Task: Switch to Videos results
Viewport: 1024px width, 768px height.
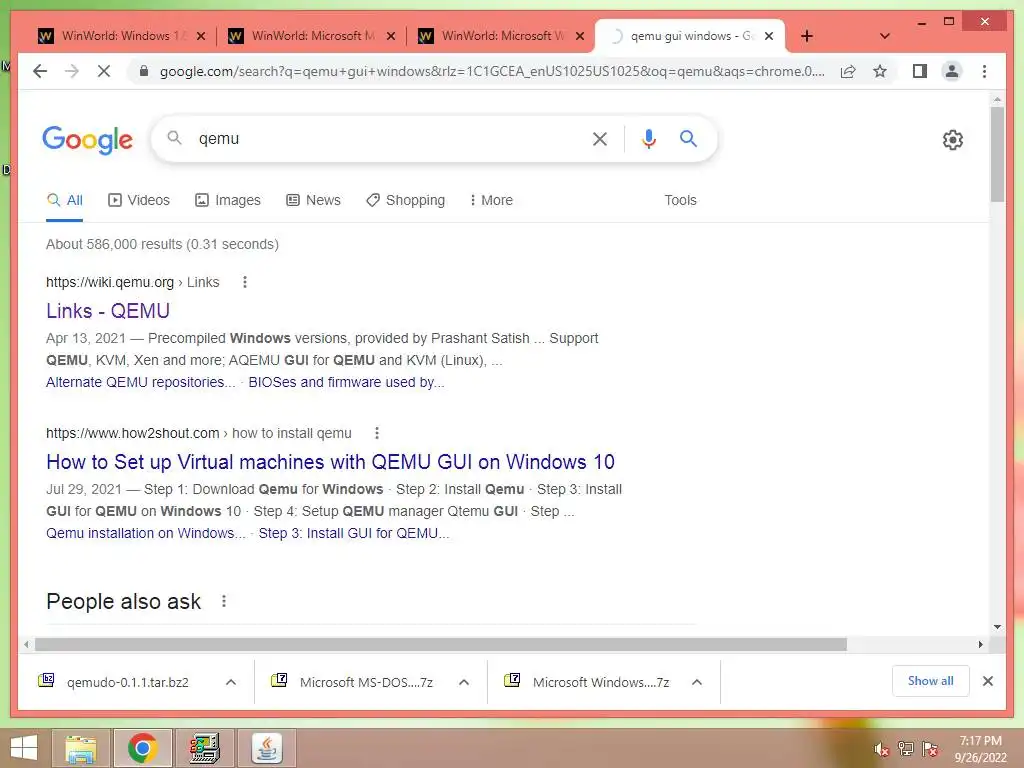Action: (x=138, y=200)
